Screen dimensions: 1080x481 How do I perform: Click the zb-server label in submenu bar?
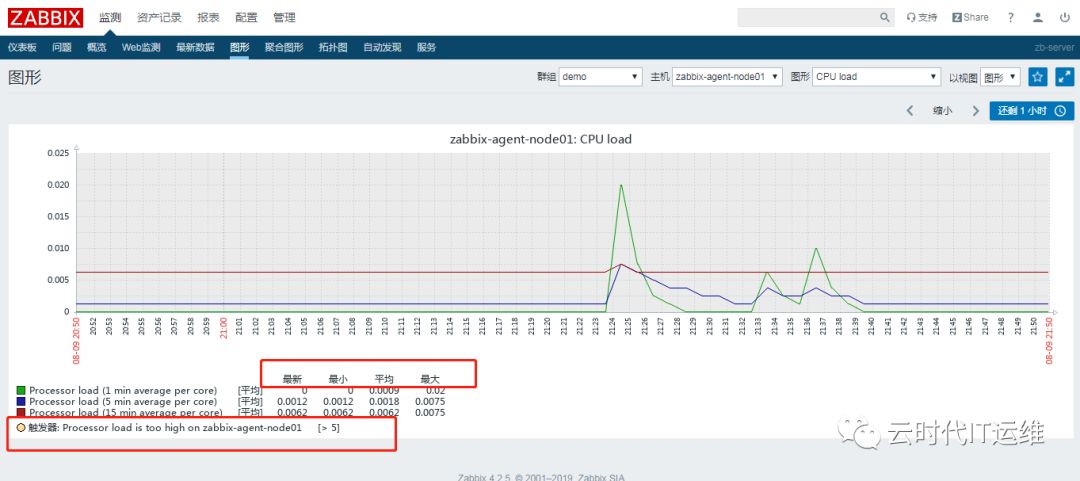click(x=1055, y=48)
